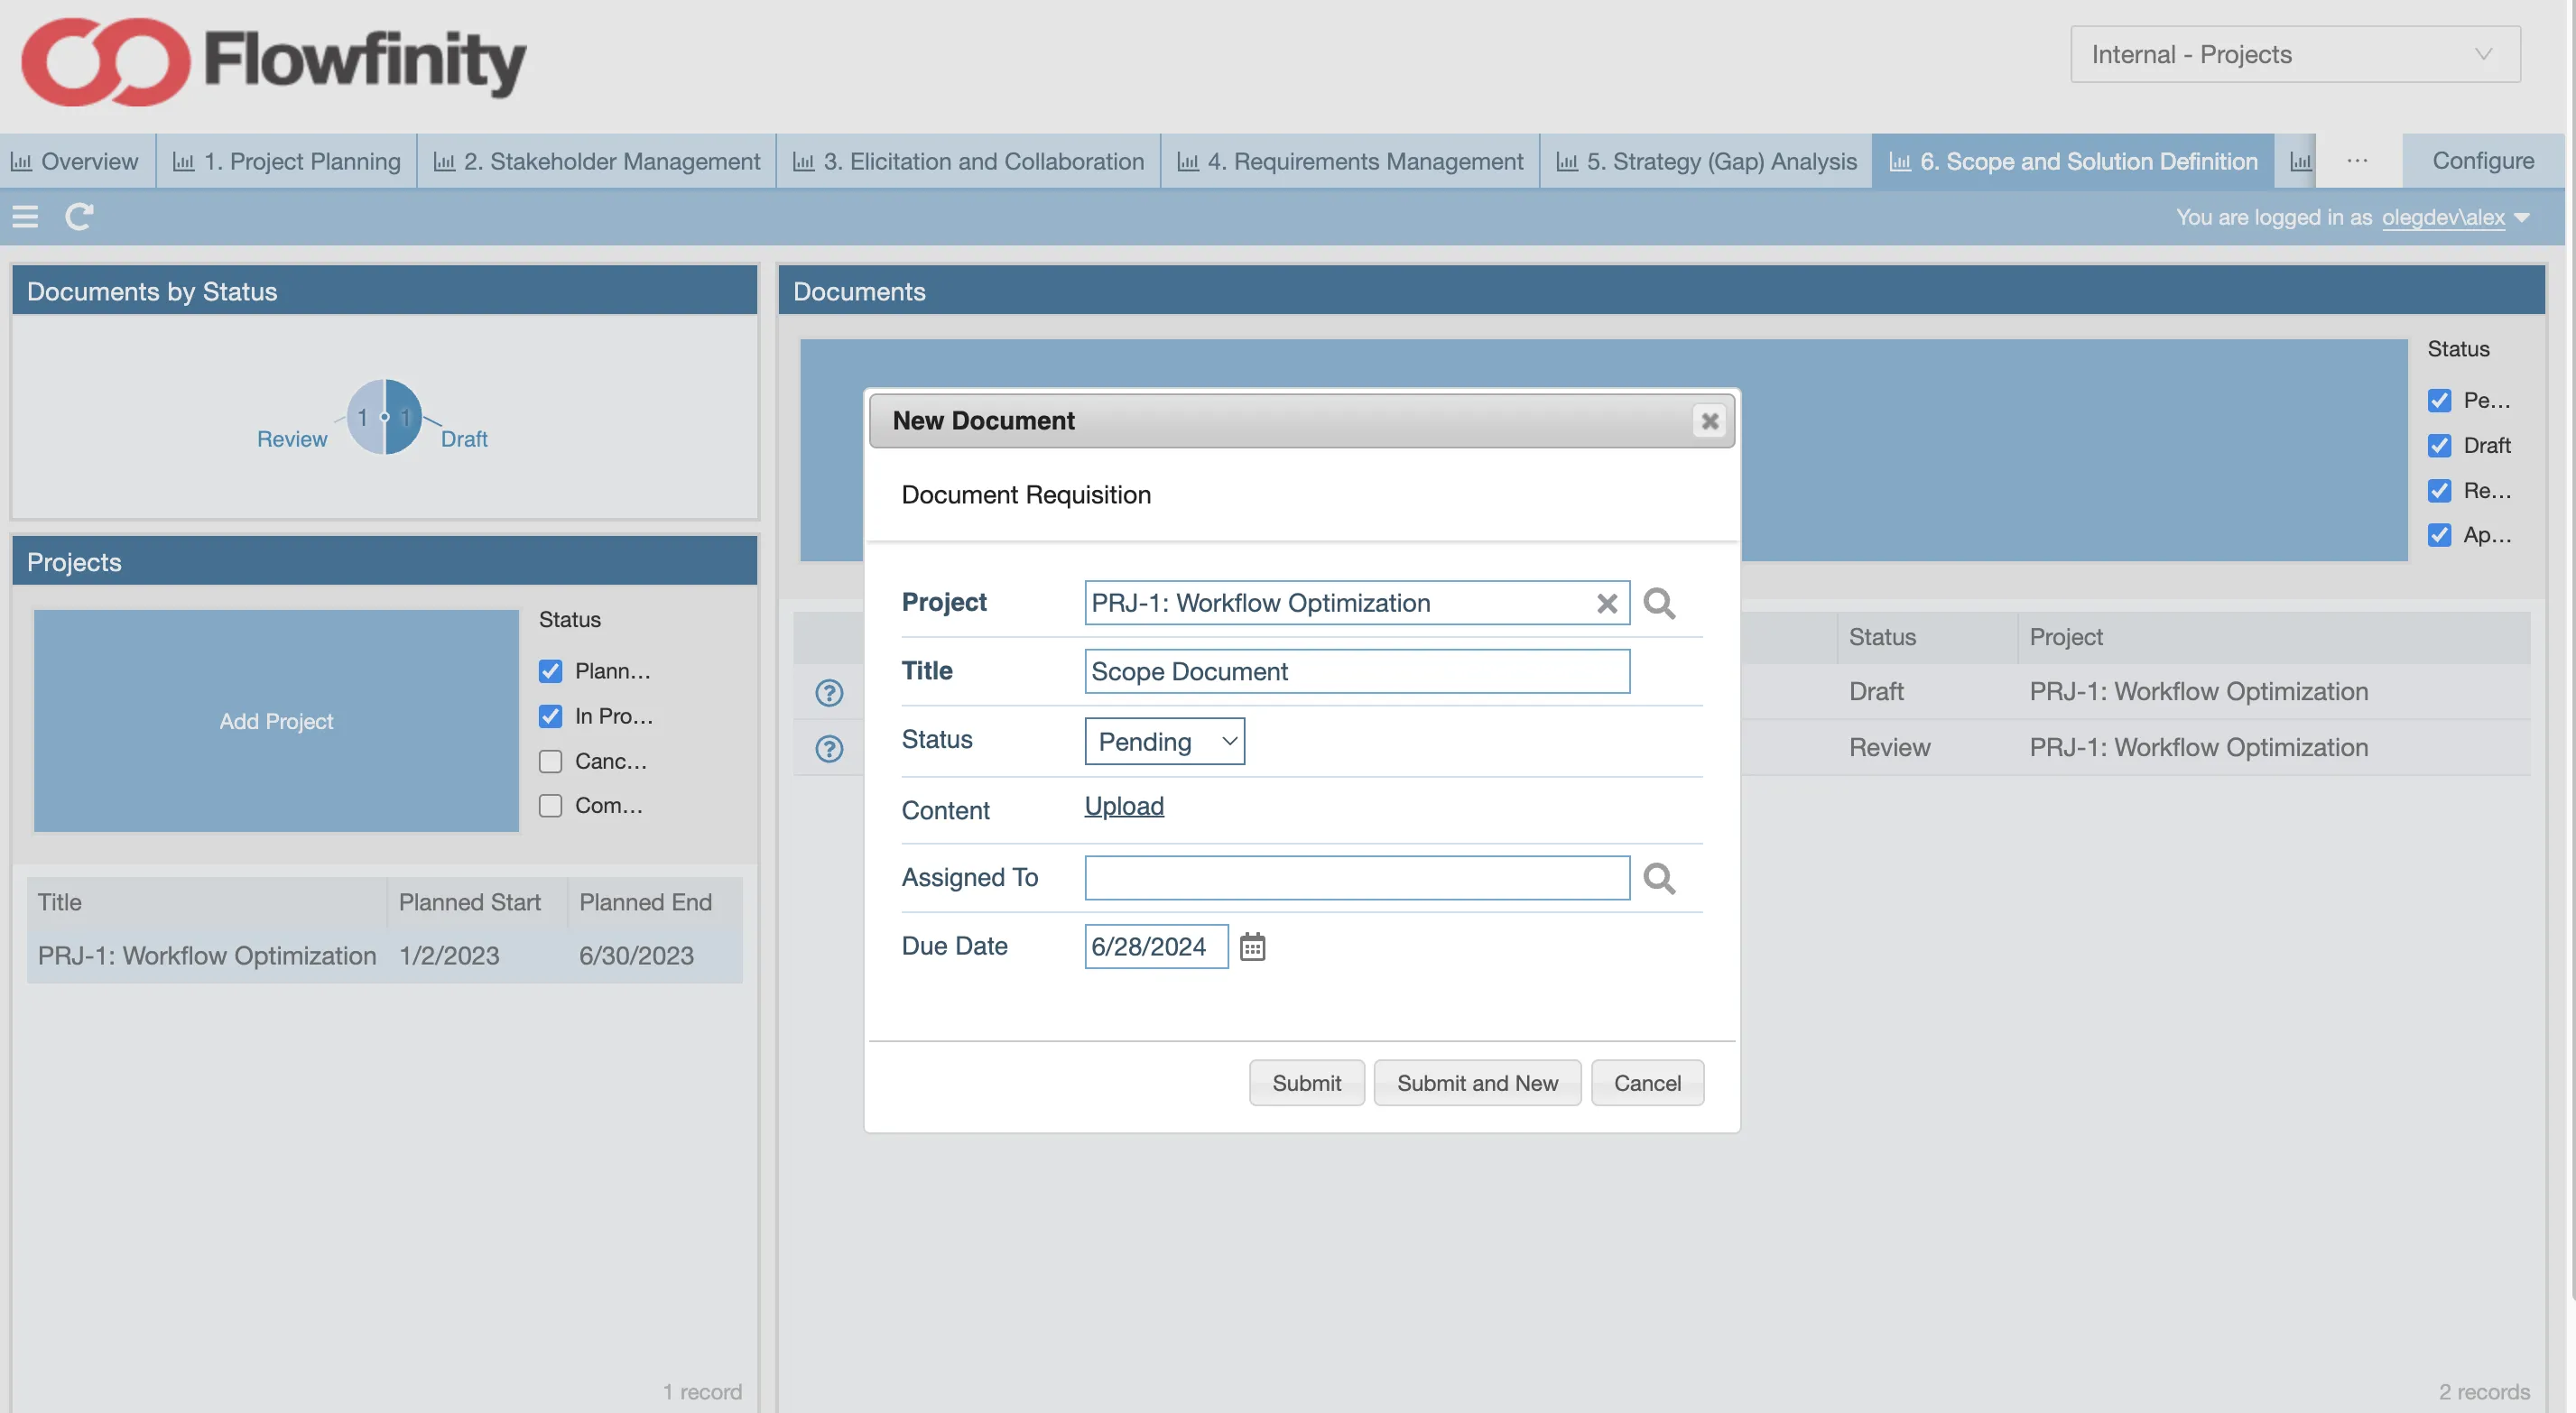This screenshot has height=1413, width=2576.
Task: Click the Submit and New button
Action: [x=1478, y=1082]
